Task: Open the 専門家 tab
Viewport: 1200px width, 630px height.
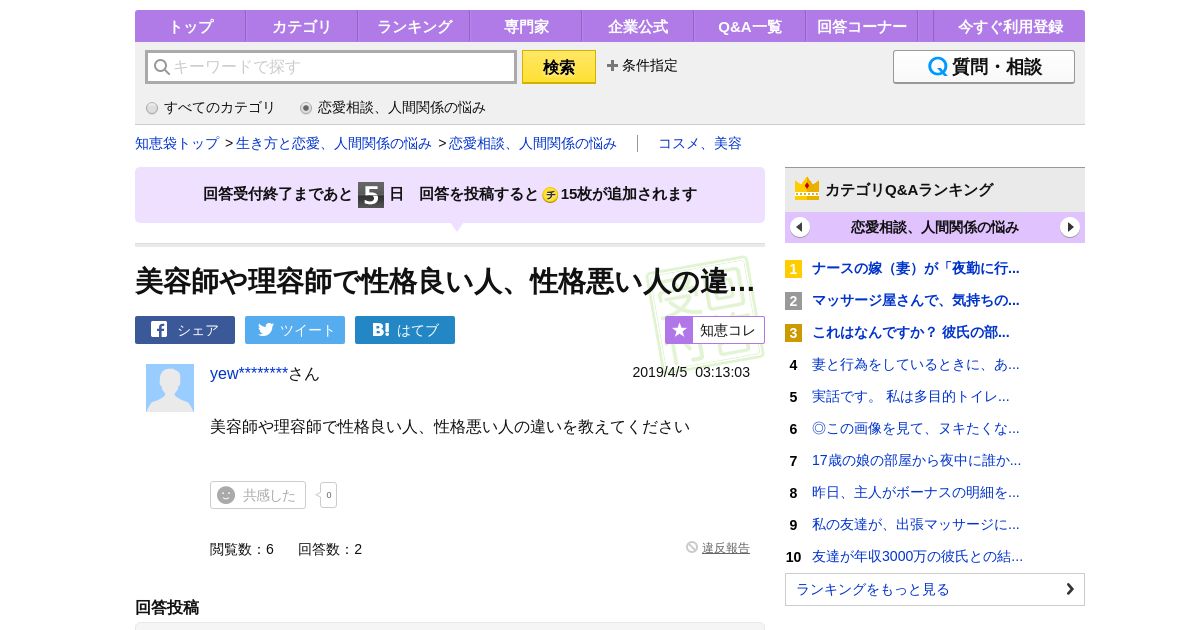Action: click(526, 26)
